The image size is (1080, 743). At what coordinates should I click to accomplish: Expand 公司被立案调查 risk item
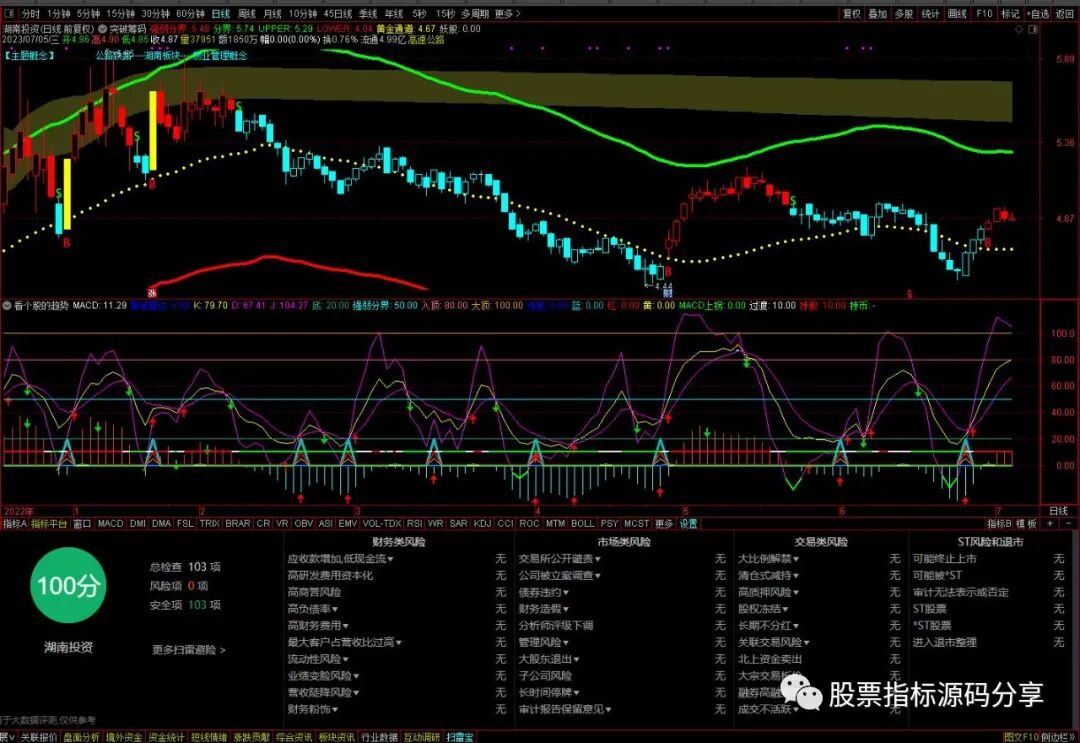coord(559,575)
